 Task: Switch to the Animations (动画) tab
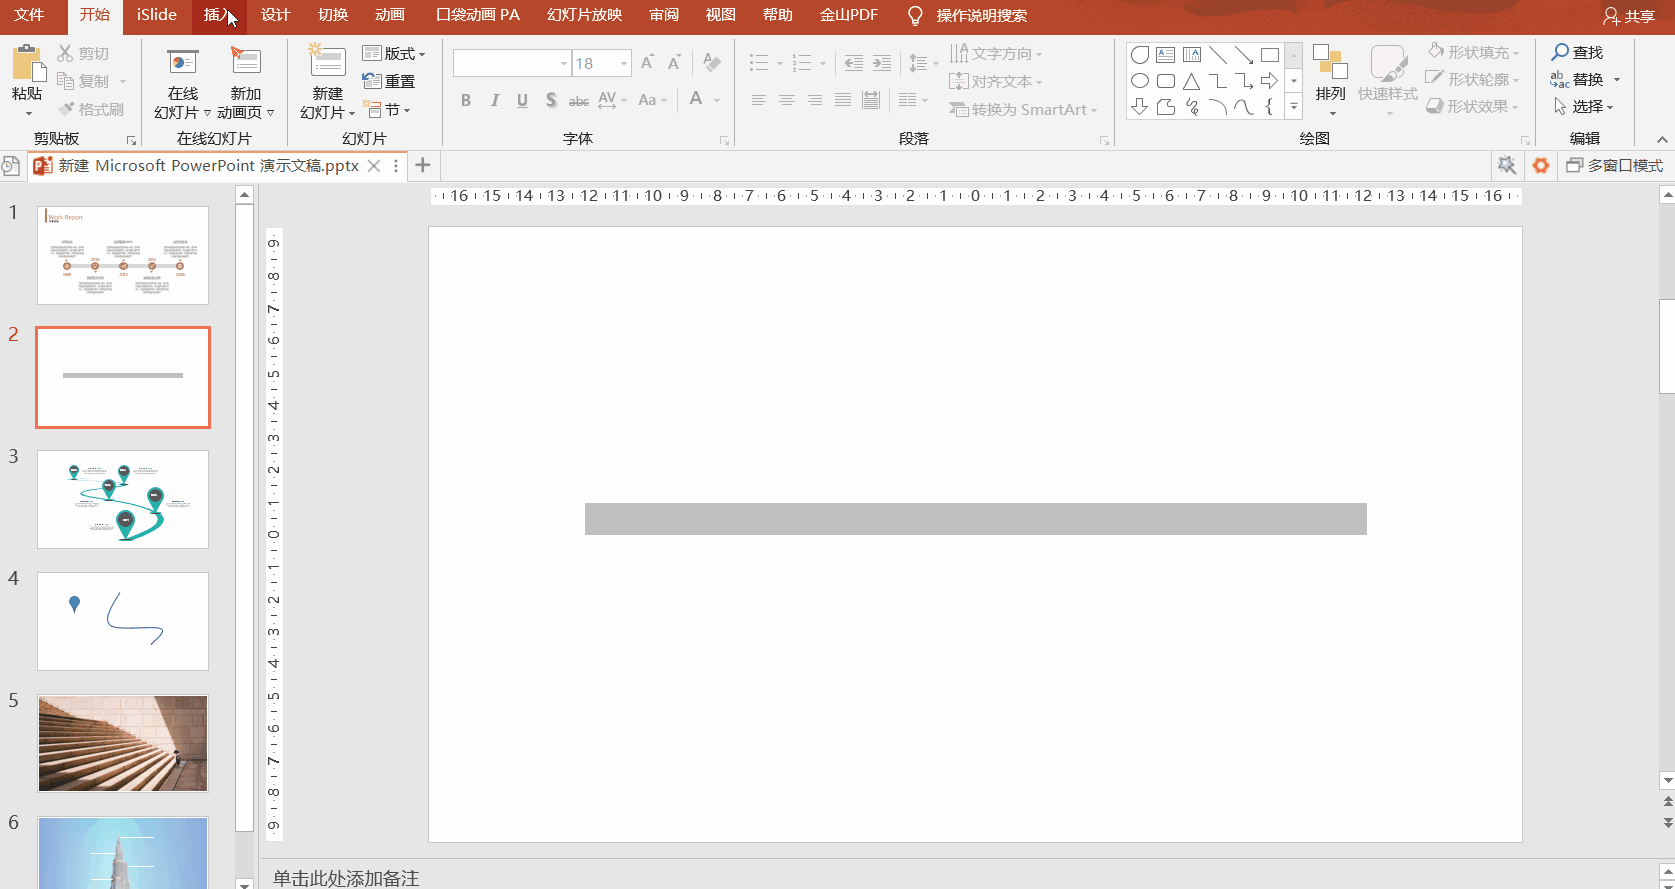[x=390, y=15]
